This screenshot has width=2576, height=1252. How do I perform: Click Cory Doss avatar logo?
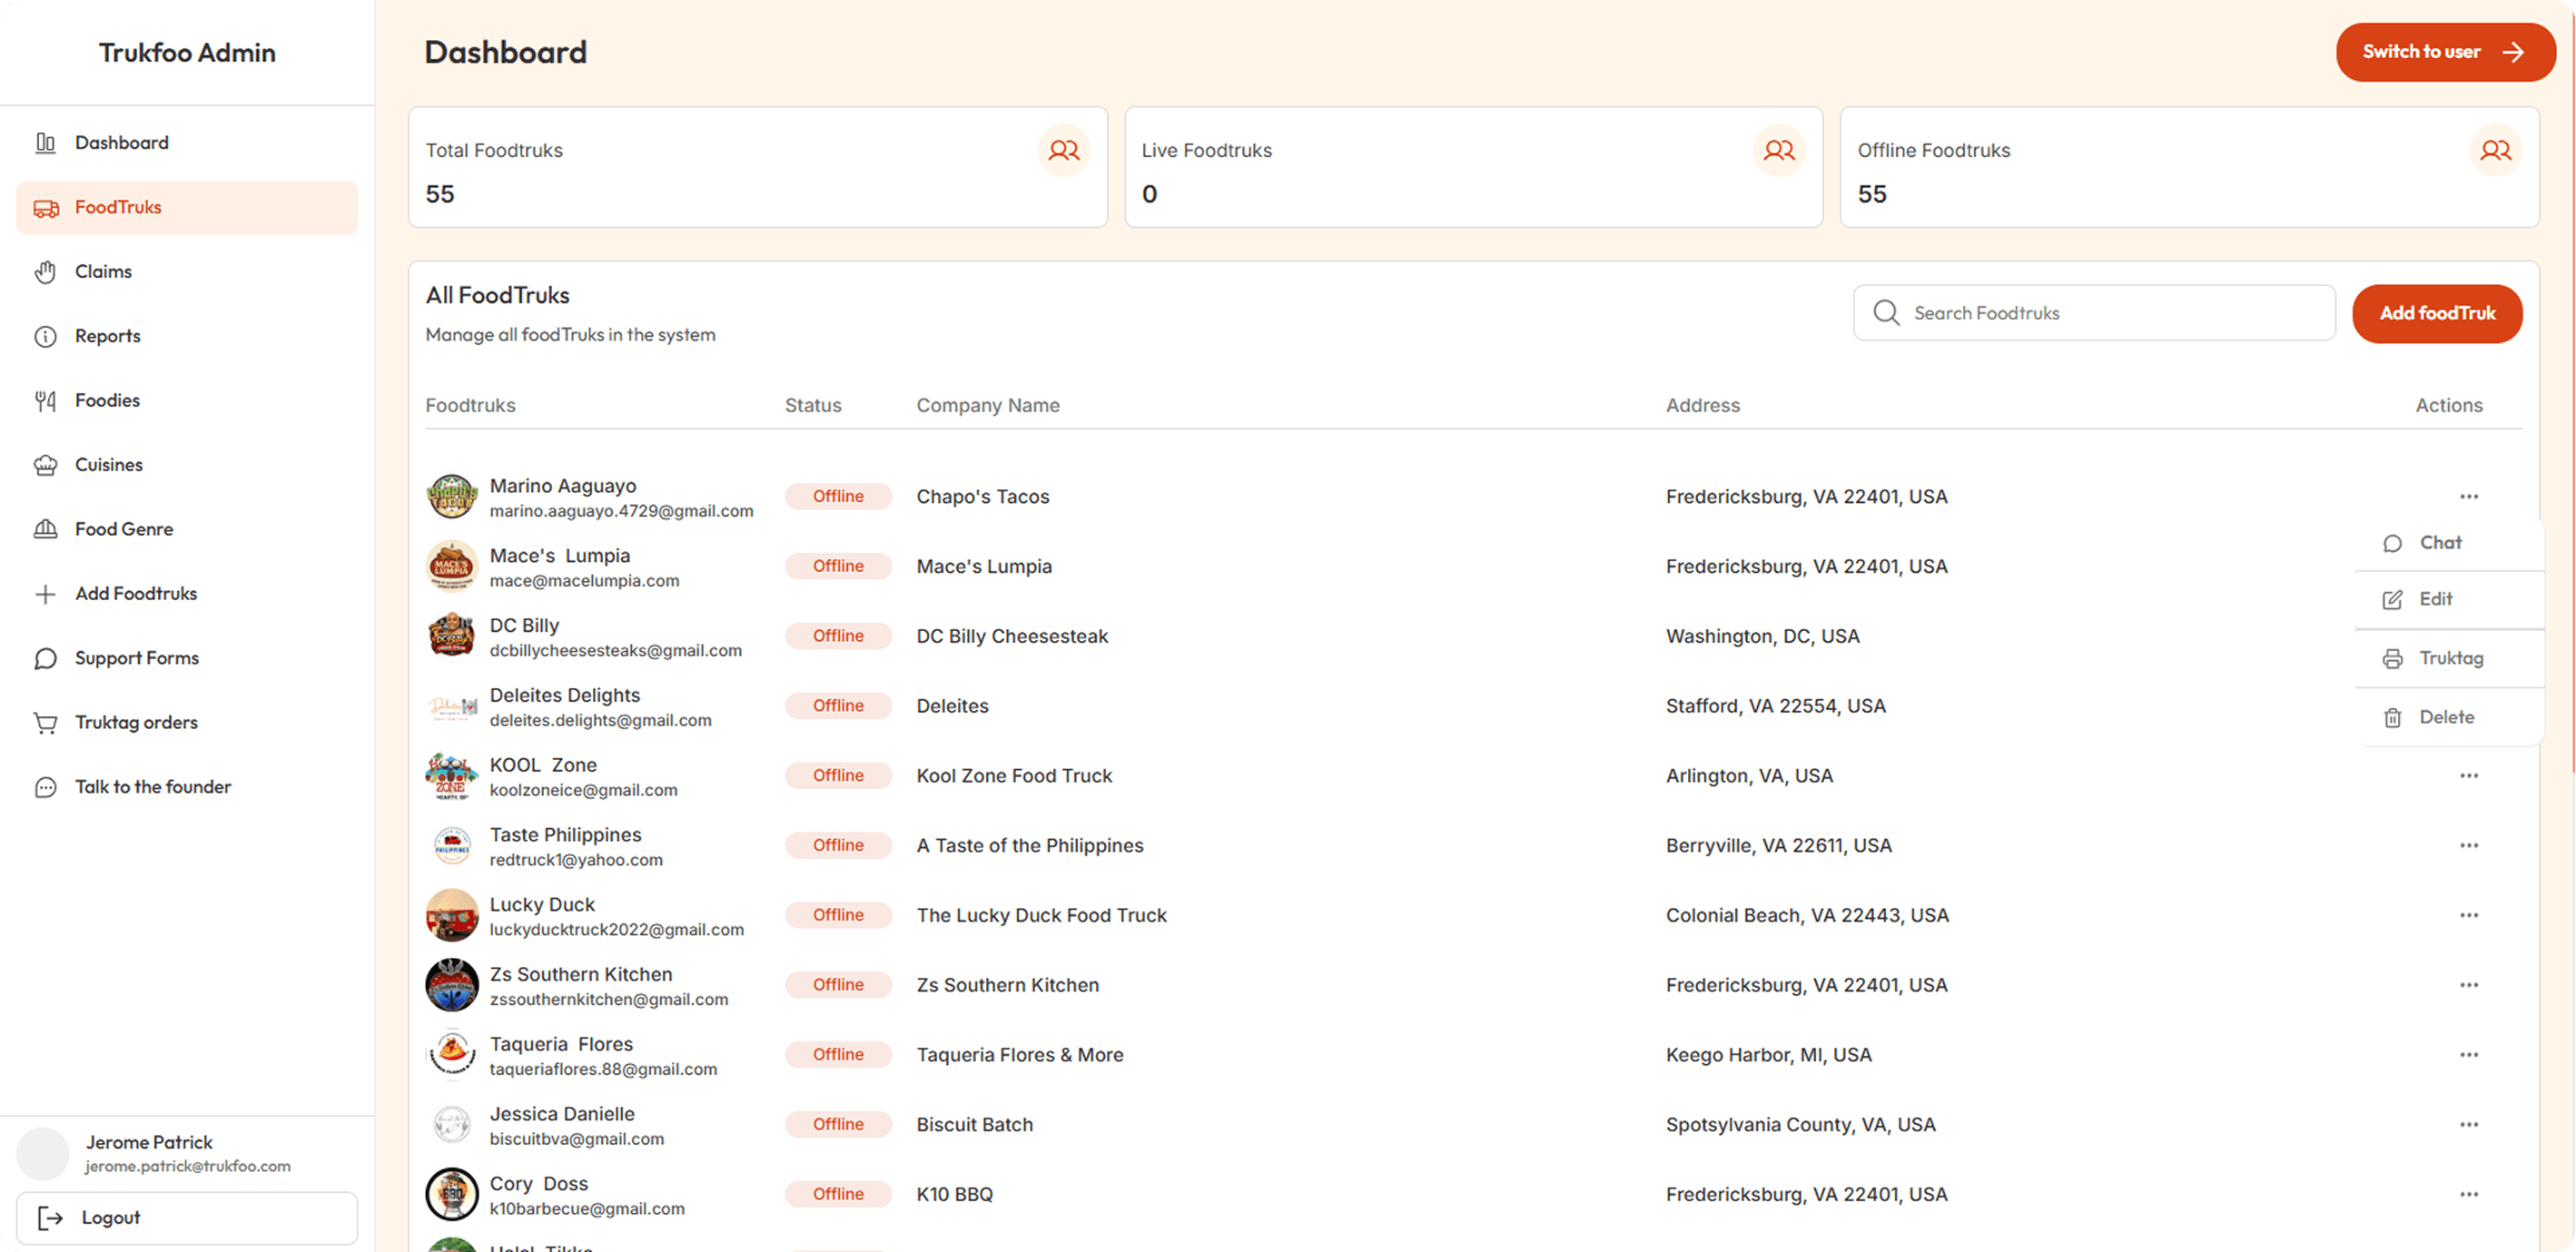[452, 1194]
